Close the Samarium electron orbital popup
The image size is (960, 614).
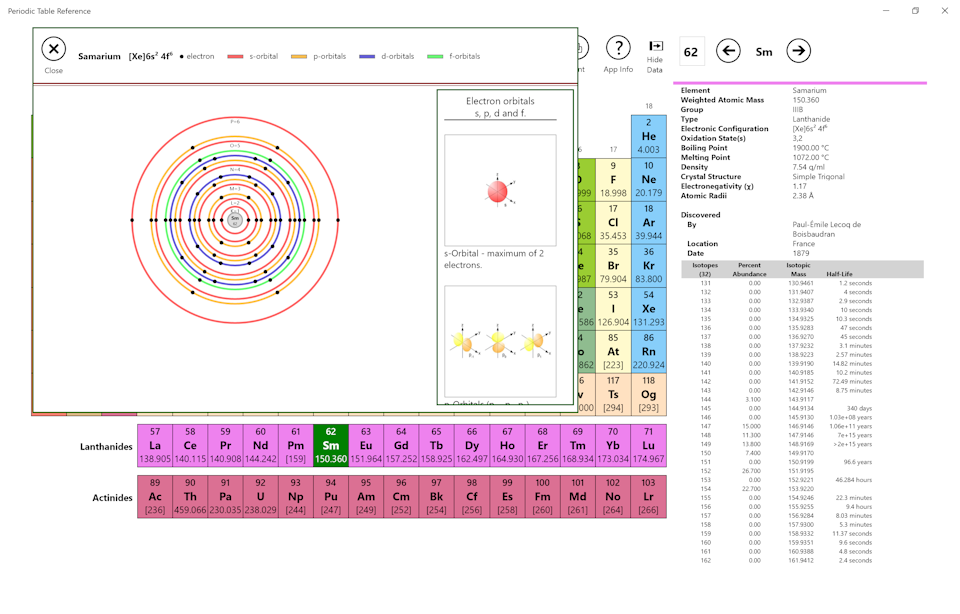point(54,49)
